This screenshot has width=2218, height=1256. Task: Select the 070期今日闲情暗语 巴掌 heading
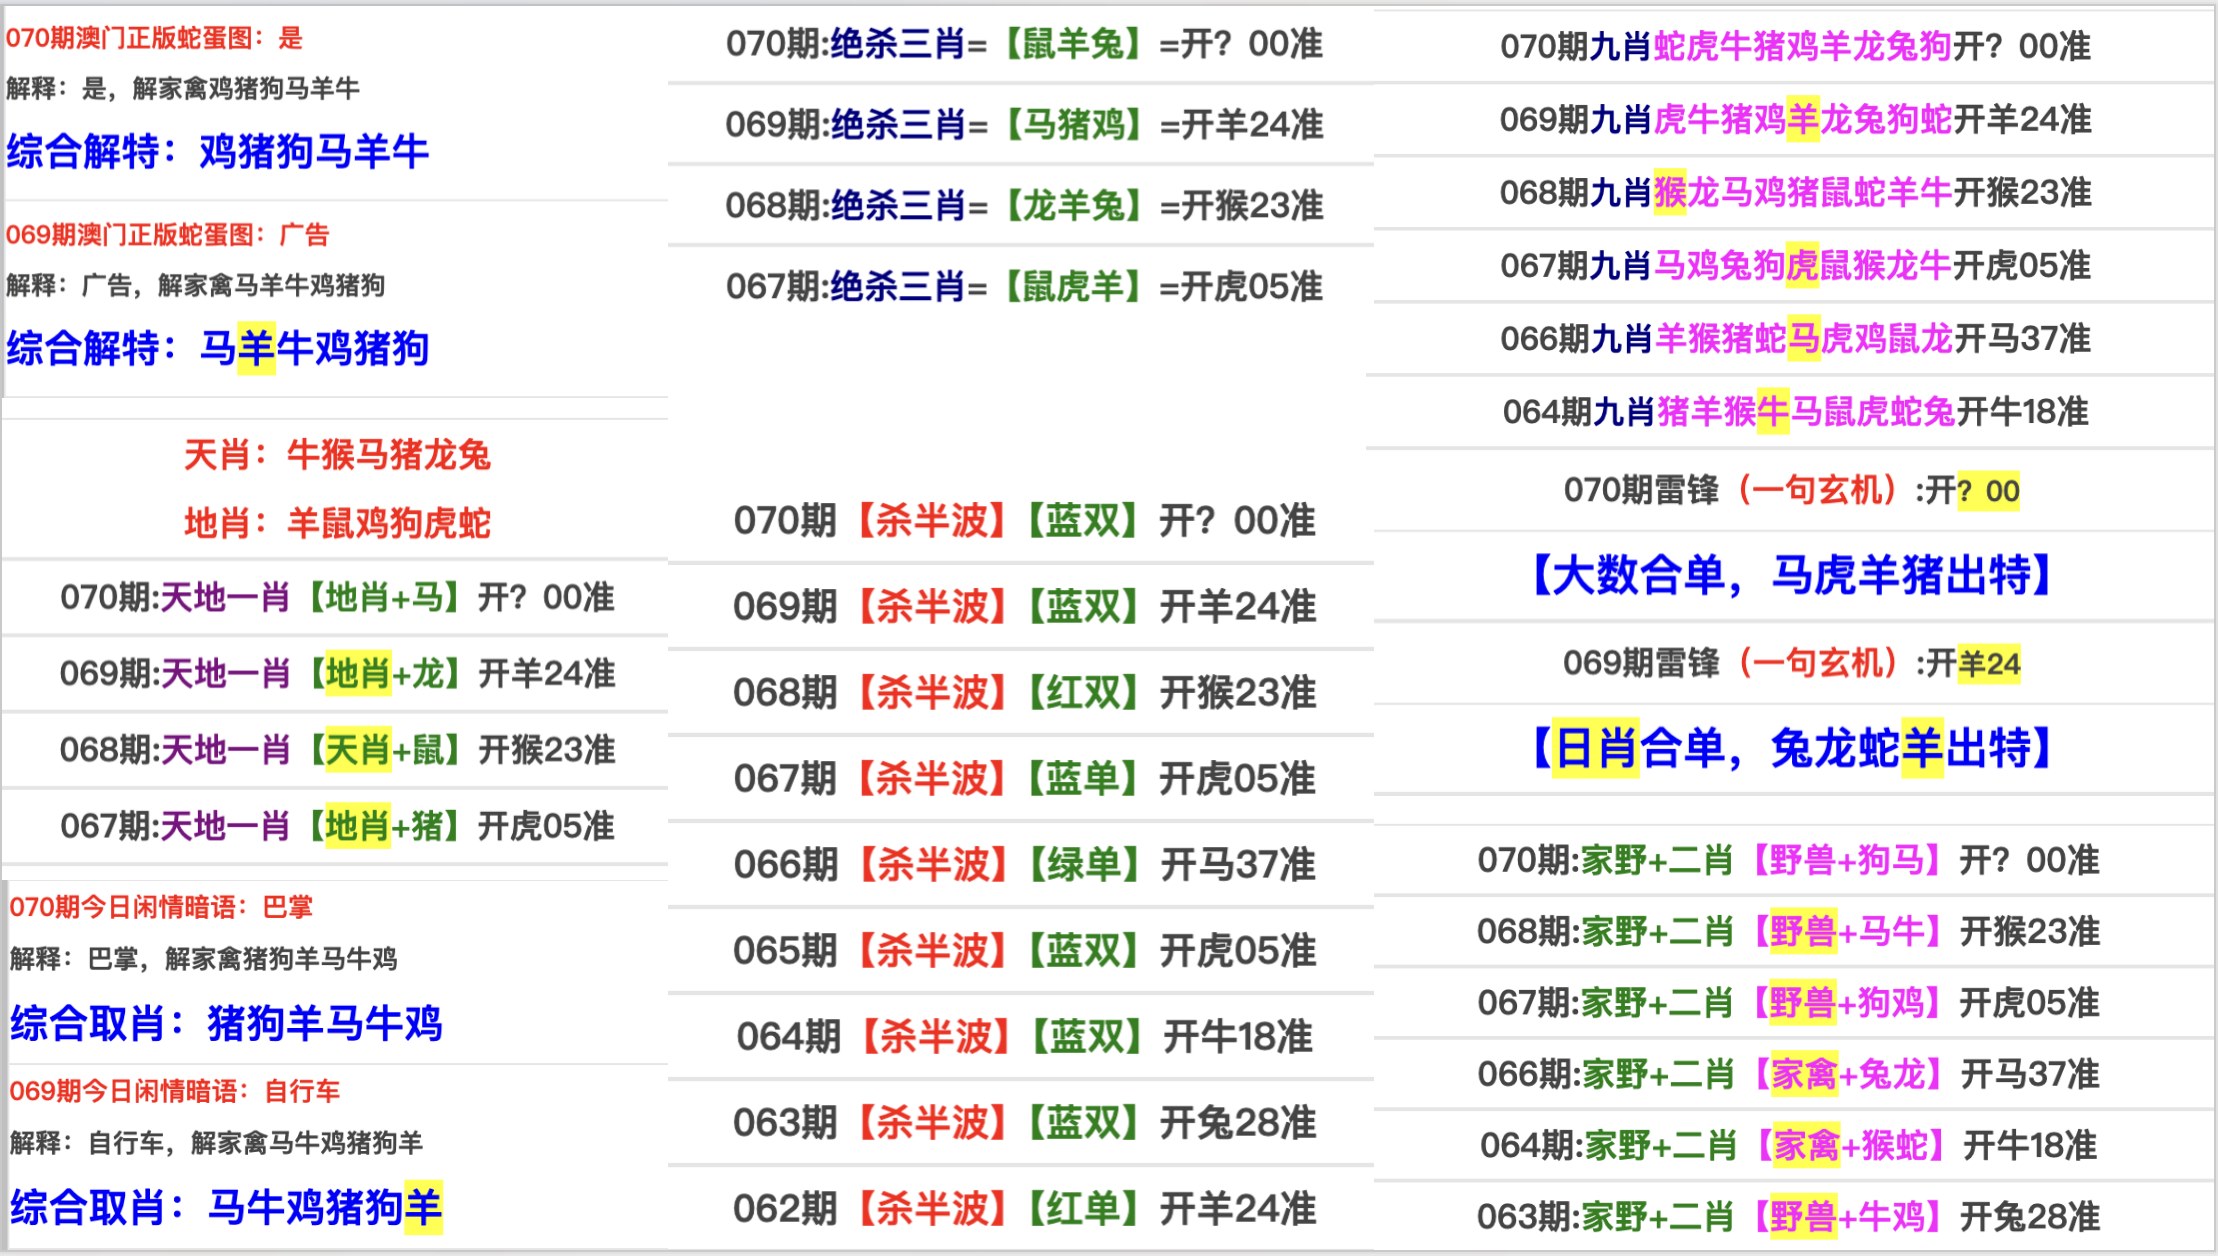161,907
